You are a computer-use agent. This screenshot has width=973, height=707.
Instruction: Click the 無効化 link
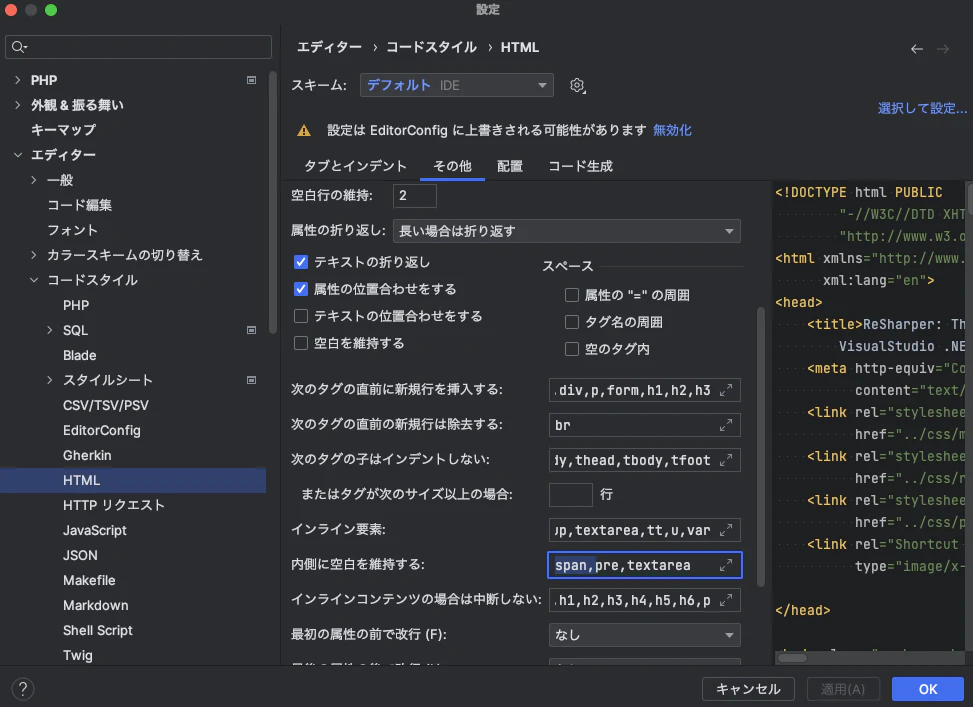click(672, 130)
